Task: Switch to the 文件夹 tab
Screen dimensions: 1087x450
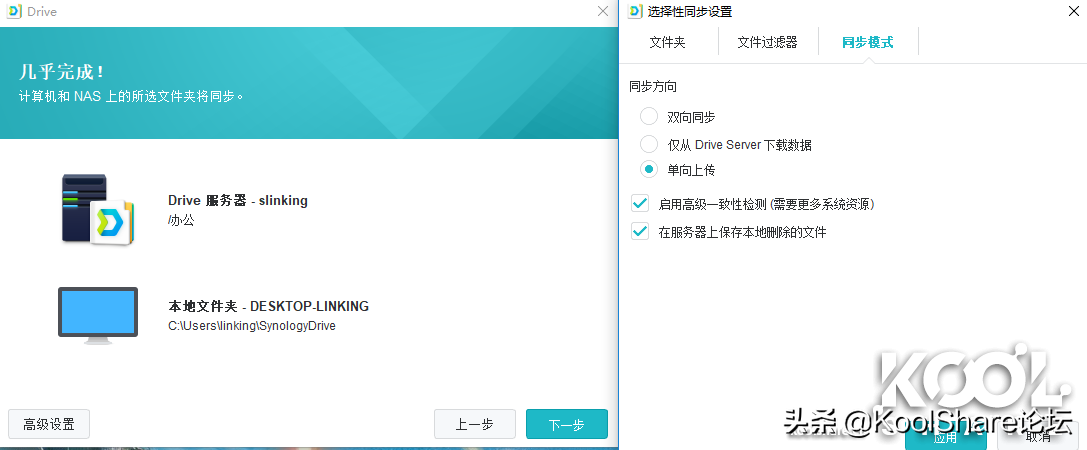Action: (x=667, y=42)
